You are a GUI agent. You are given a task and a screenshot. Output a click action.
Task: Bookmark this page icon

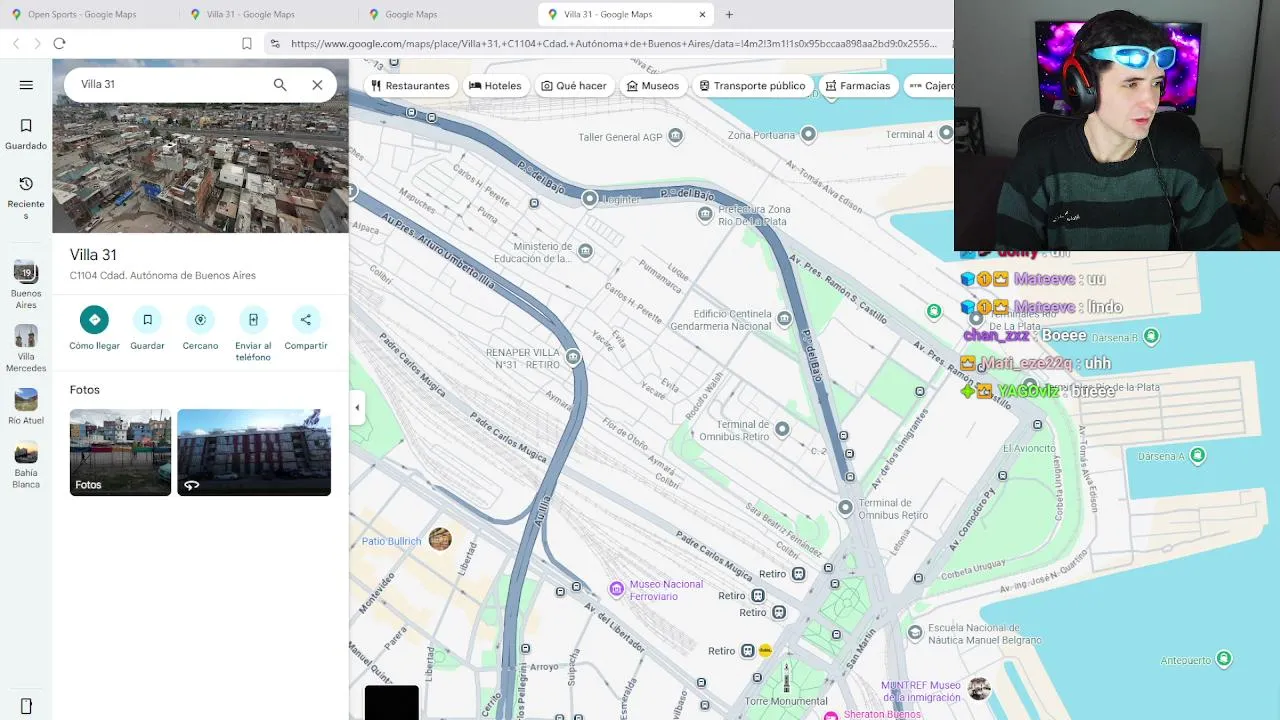(x=247, y=44)
